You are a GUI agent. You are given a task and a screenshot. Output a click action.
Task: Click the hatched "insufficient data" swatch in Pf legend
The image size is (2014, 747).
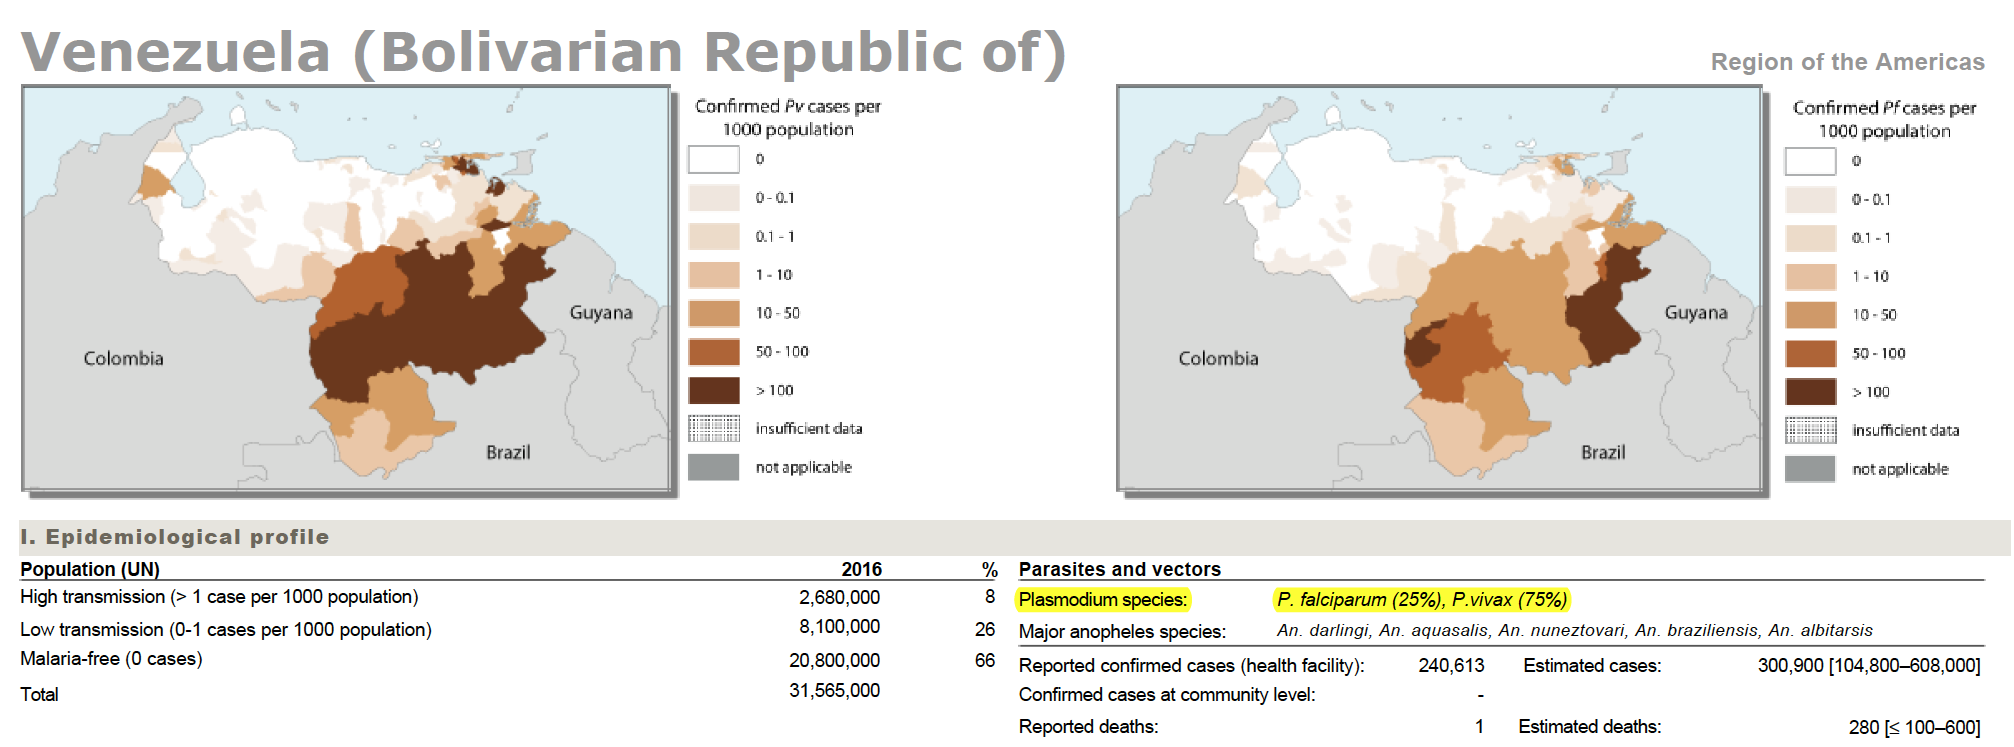[x=1810, y=430]
